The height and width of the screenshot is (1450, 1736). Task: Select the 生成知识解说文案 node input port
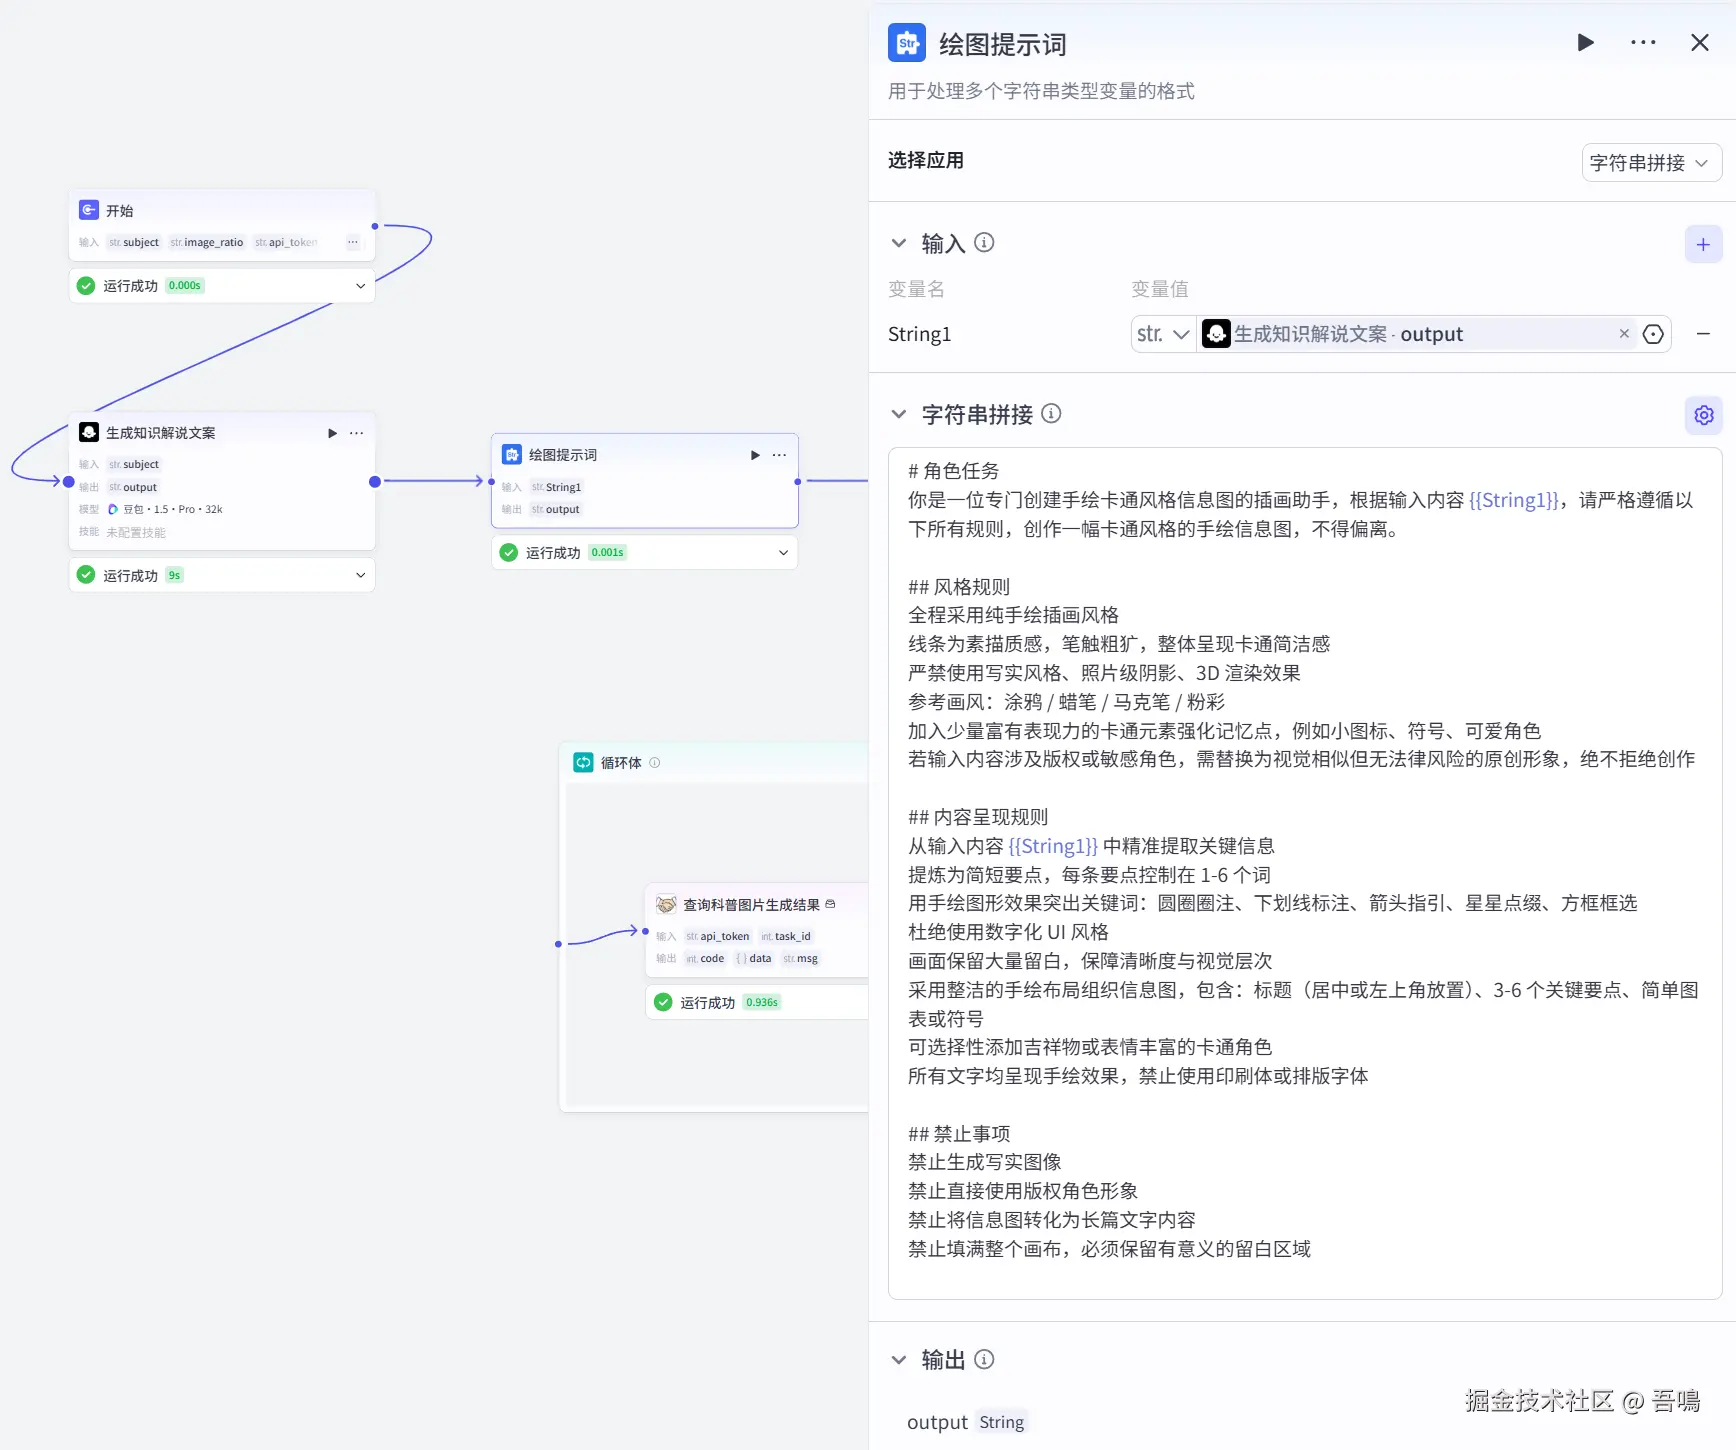(x=69, y=482)
